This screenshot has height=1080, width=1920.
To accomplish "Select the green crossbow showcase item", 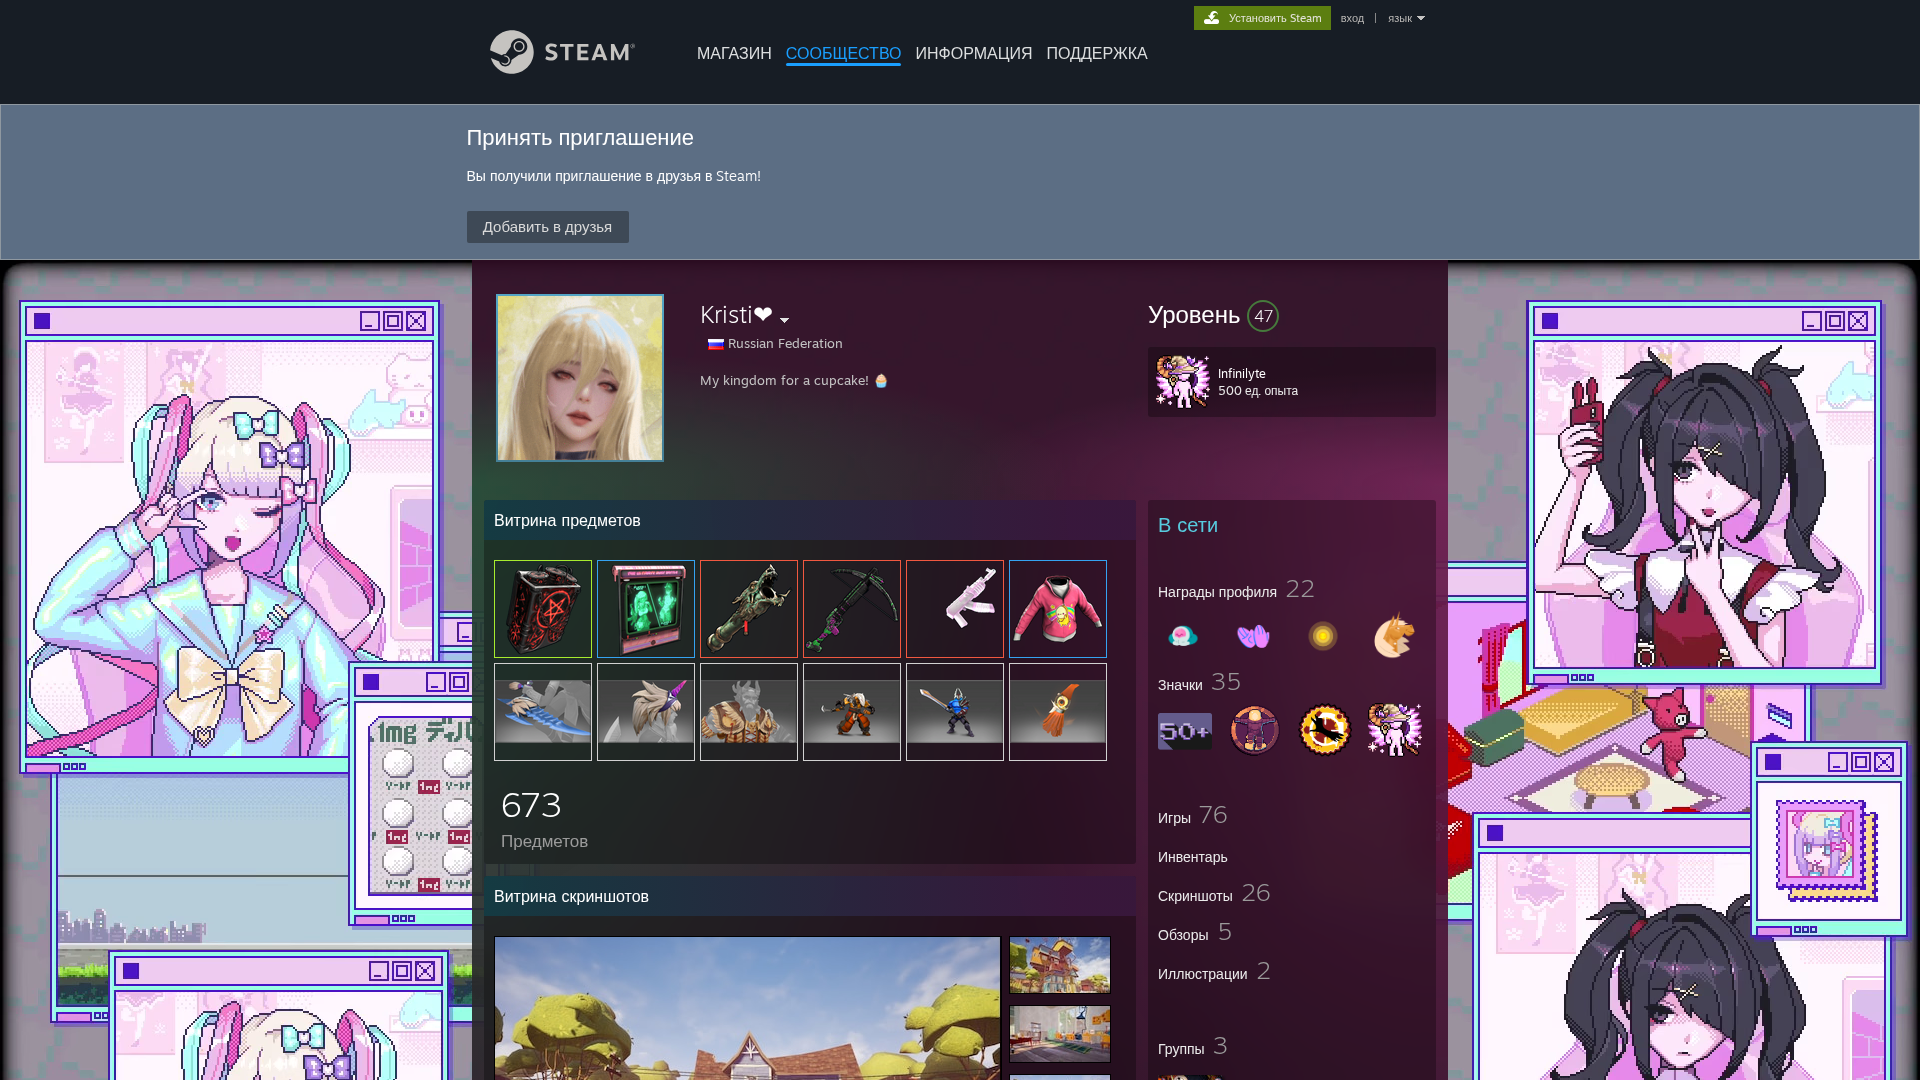I will coord(852,609).
